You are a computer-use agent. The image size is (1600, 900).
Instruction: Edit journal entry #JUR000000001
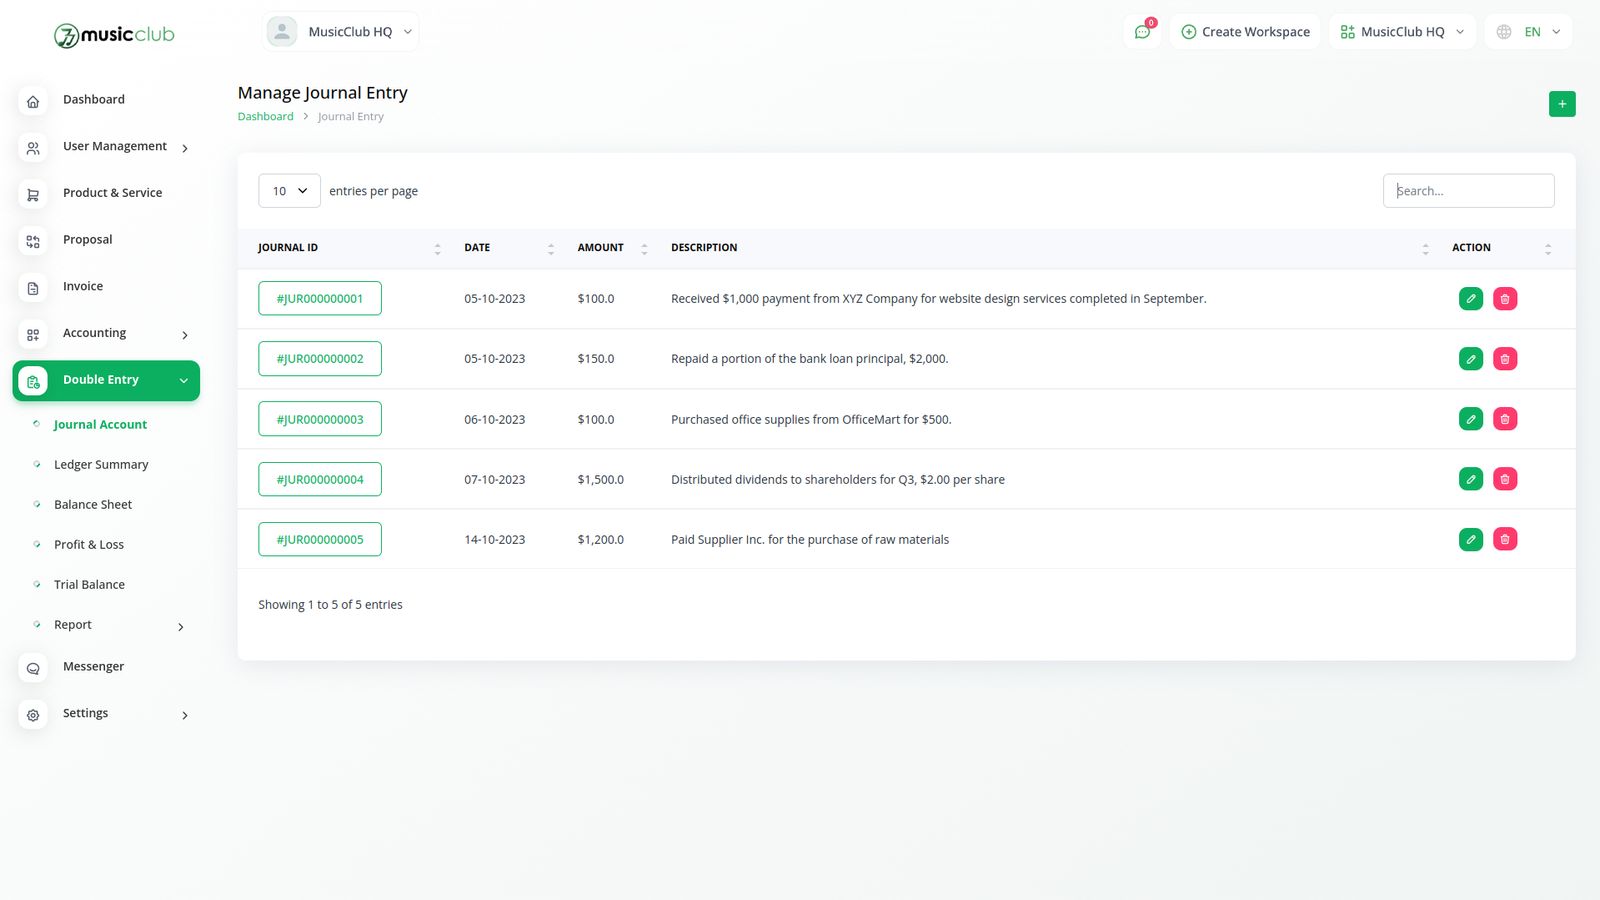pos(1471,299)
